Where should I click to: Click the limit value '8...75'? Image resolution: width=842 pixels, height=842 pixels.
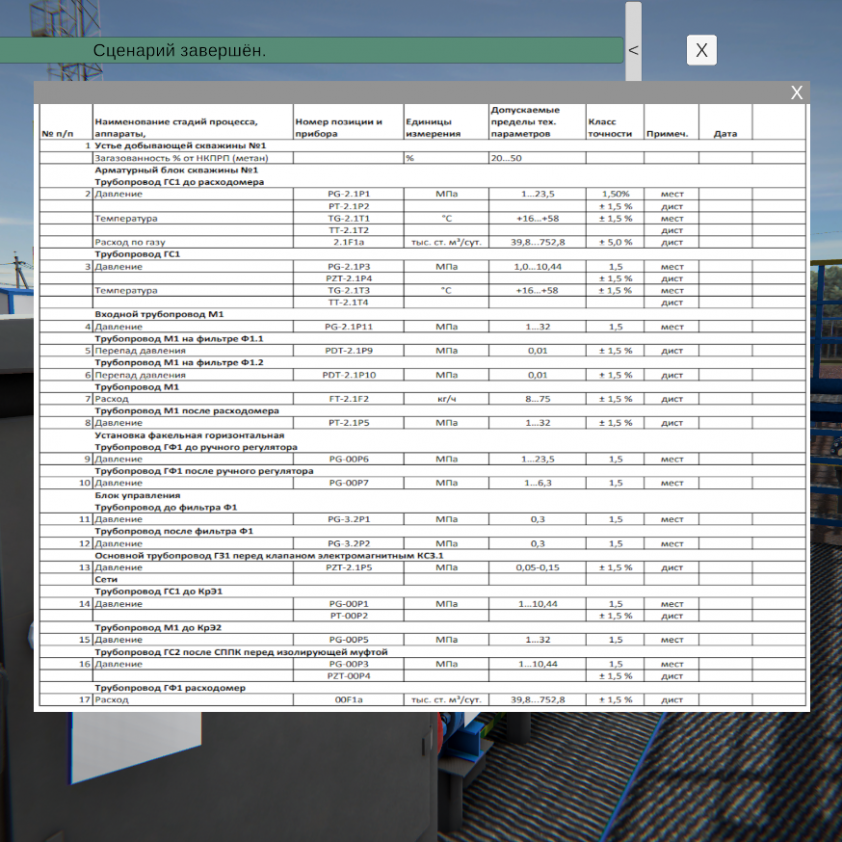pos(538,399)
